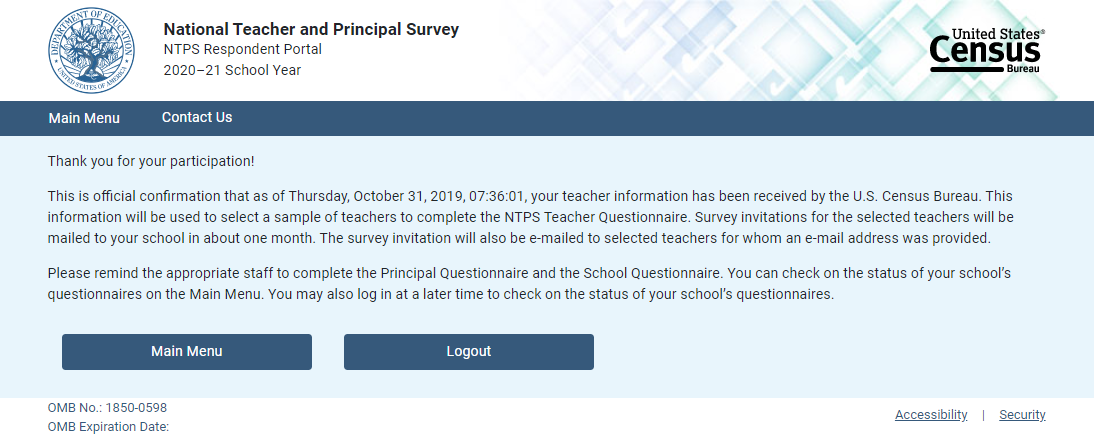Click the 2020–21 School Year text

[x=232, y=70]
